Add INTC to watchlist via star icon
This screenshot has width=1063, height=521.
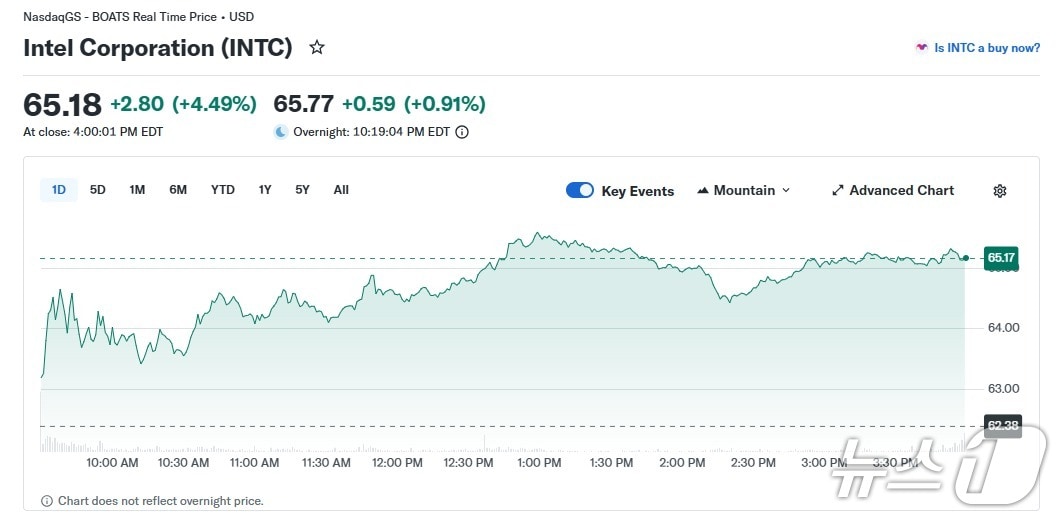pos(317,47)
